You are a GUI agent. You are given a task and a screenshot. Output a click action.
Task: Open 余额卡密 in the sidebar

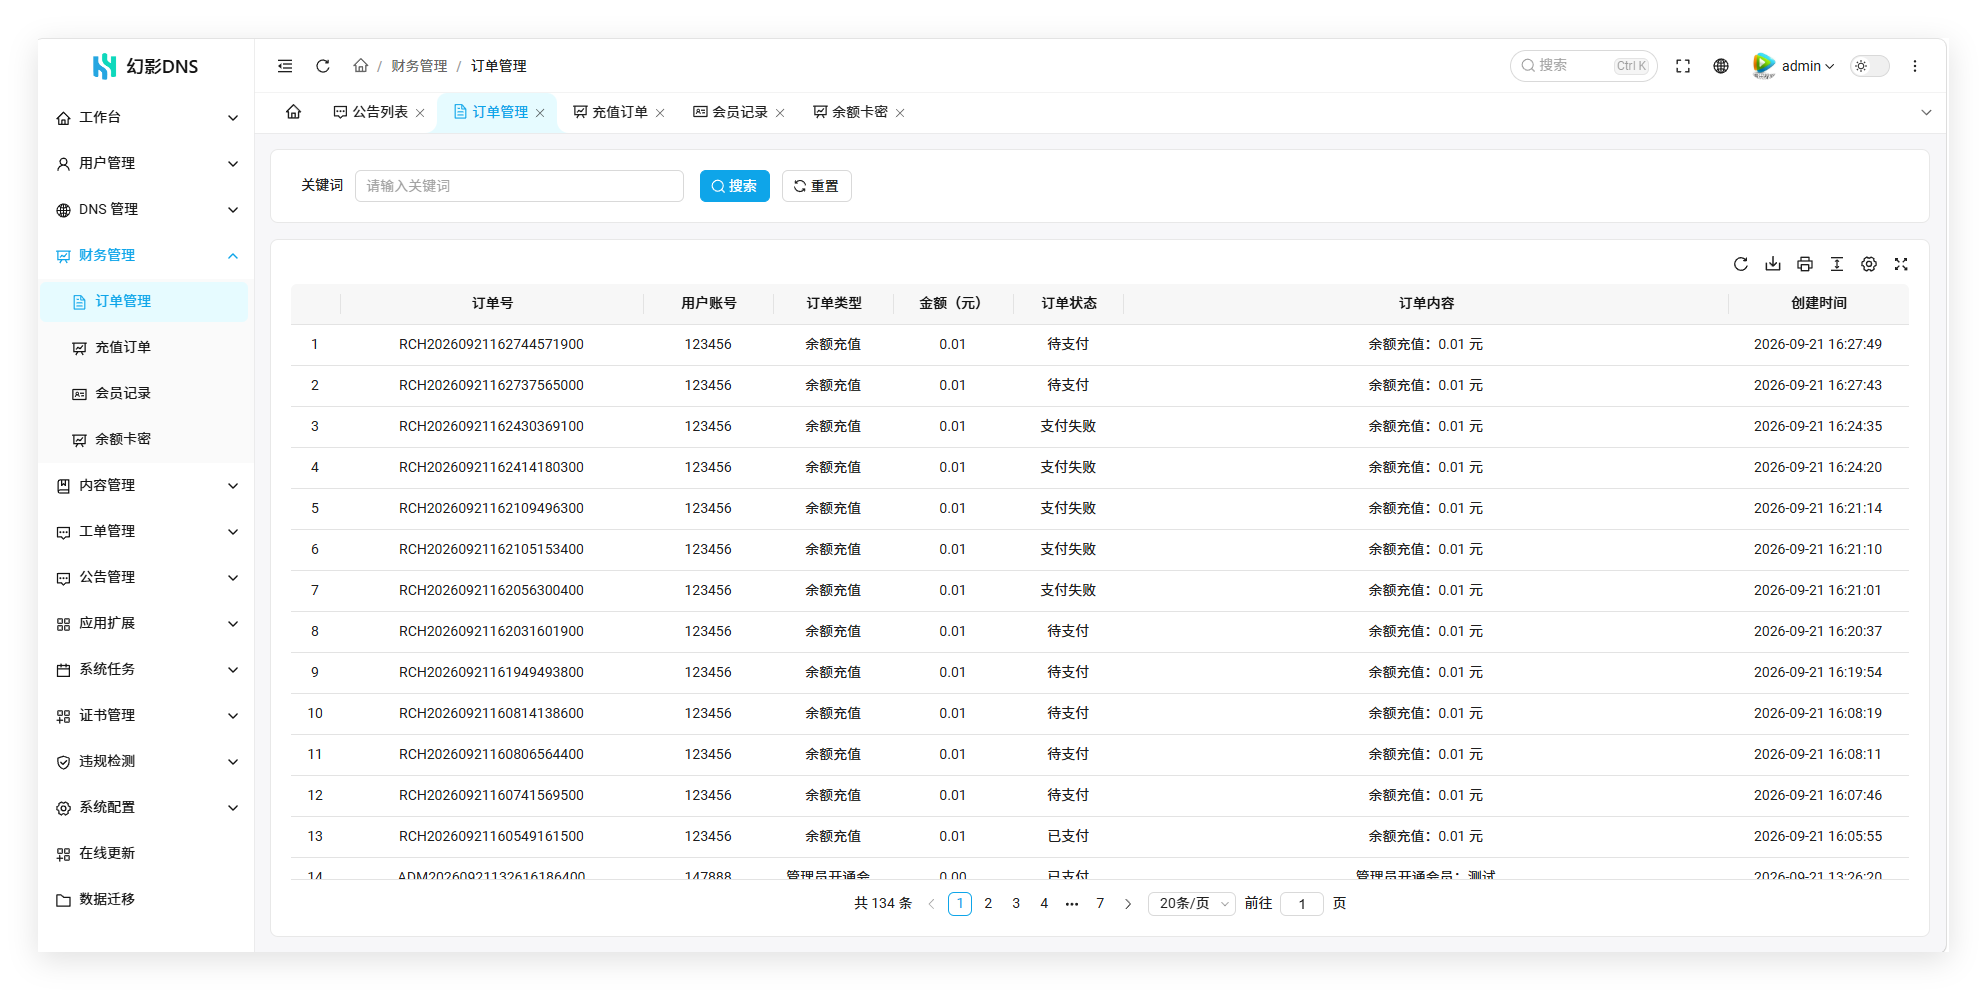(x=144, y=439)
